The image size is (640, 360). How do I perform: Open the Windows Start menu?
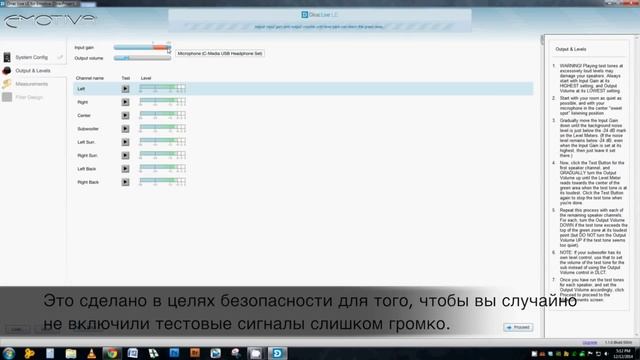click(9, 353)
